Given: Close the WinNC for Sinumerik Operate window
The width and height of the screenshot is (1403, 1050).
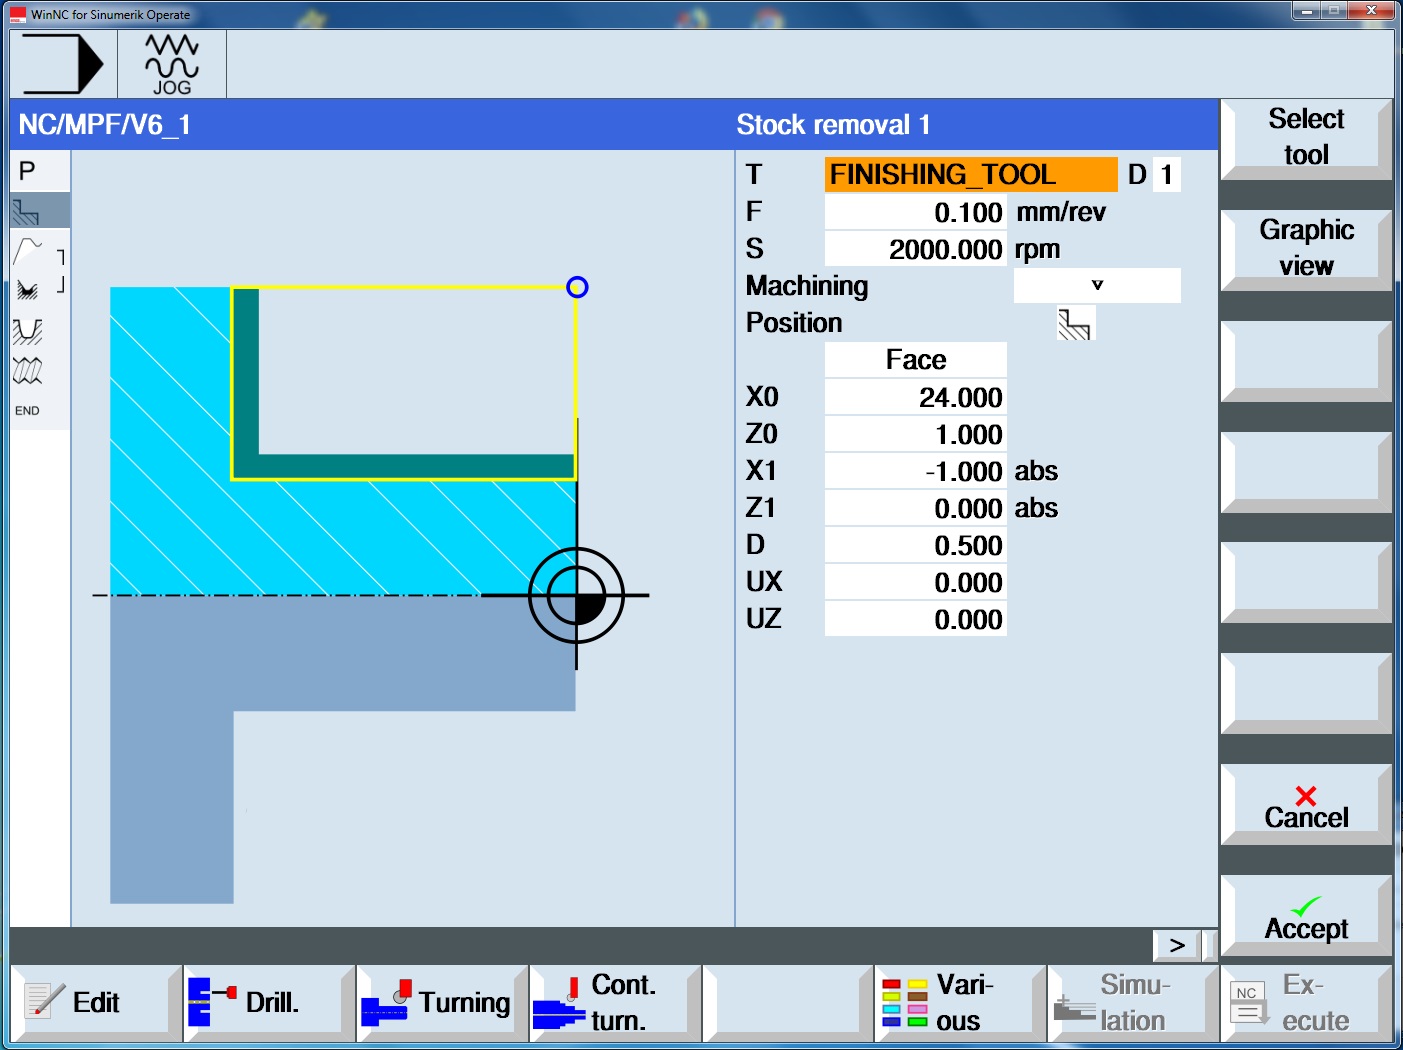Looking at the screenshot, I should [x=1371, y=11].
